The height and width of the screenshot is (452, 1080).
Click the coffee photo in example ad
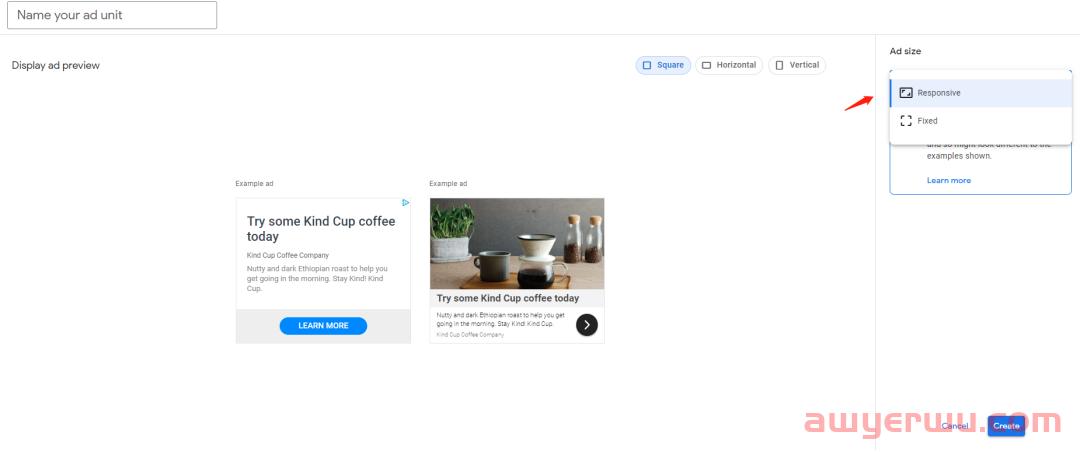(x=517, y=244)
